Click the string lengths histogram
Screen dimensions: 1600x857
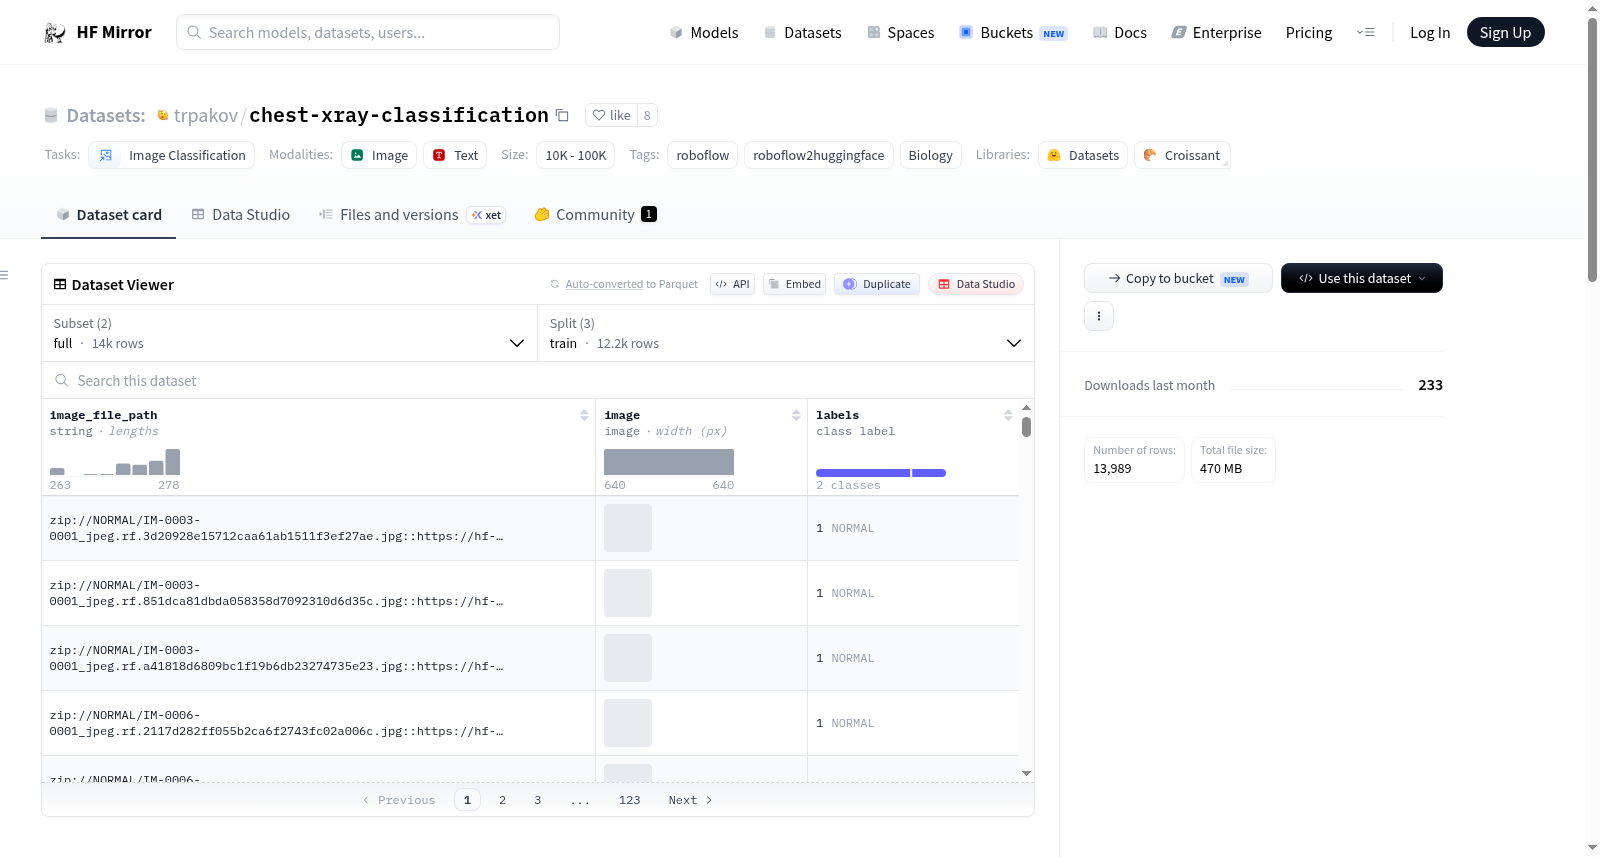coord(115,462)
